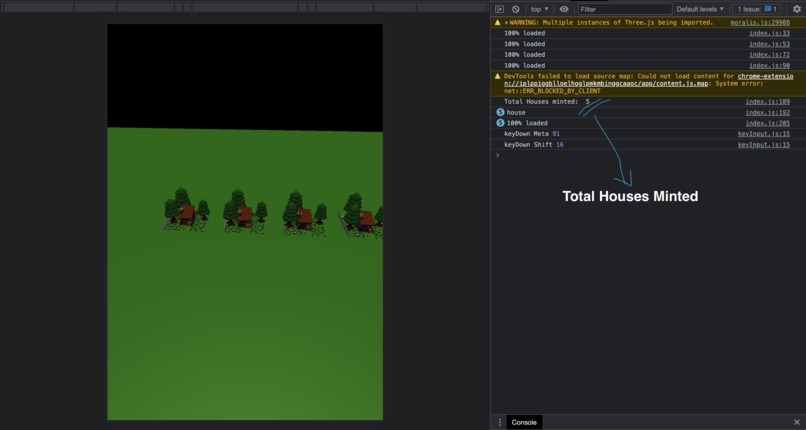Open keyInput.js:15 link beside keyDown Shift
Viewport: 806px width, 430px height.
click(764, 145)
